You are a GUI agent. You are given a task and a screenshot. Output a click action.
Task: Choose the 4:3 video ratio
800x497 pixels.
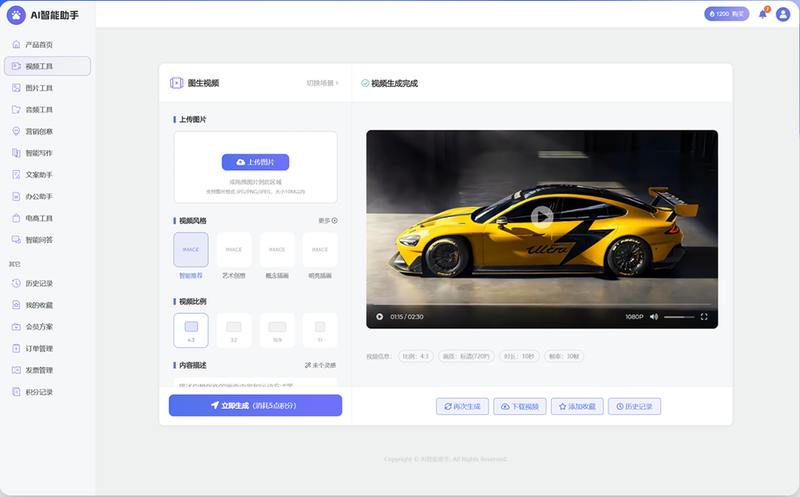[x=191, y=330]
